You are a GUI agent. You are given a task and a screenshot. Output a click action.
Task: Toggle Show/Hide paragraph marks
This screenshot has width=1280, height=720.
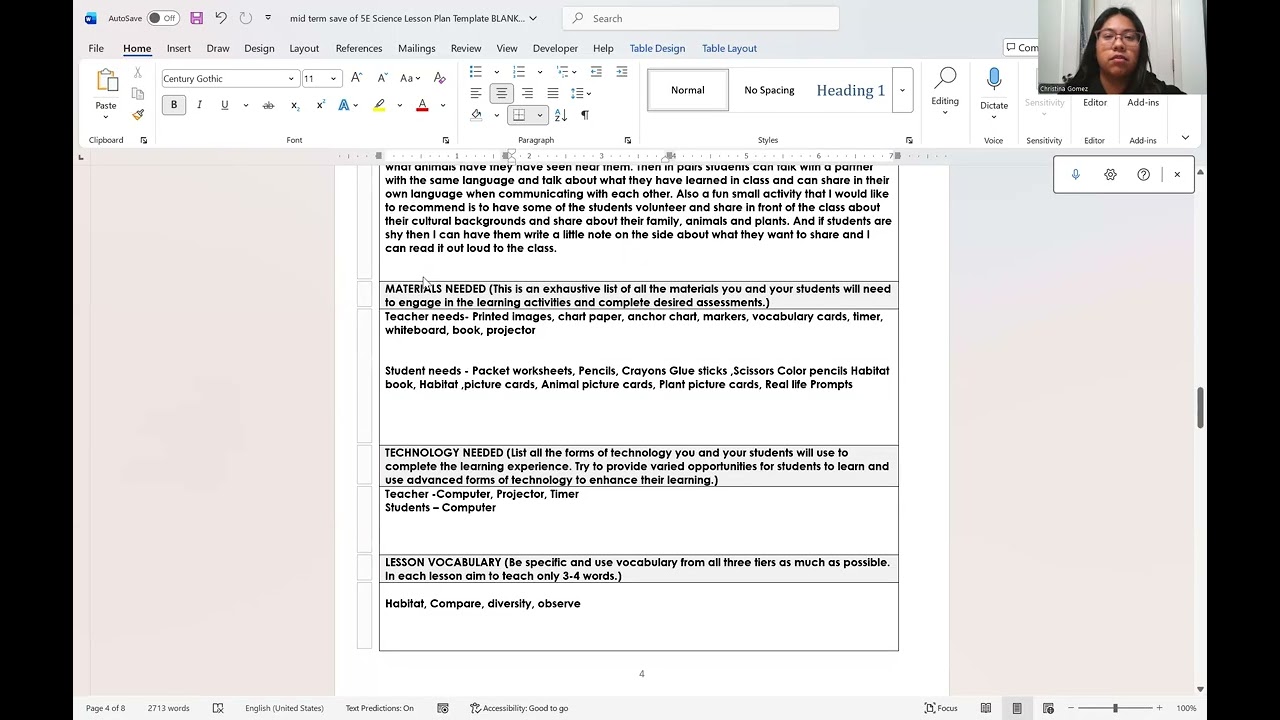click(x=585, y=115)
